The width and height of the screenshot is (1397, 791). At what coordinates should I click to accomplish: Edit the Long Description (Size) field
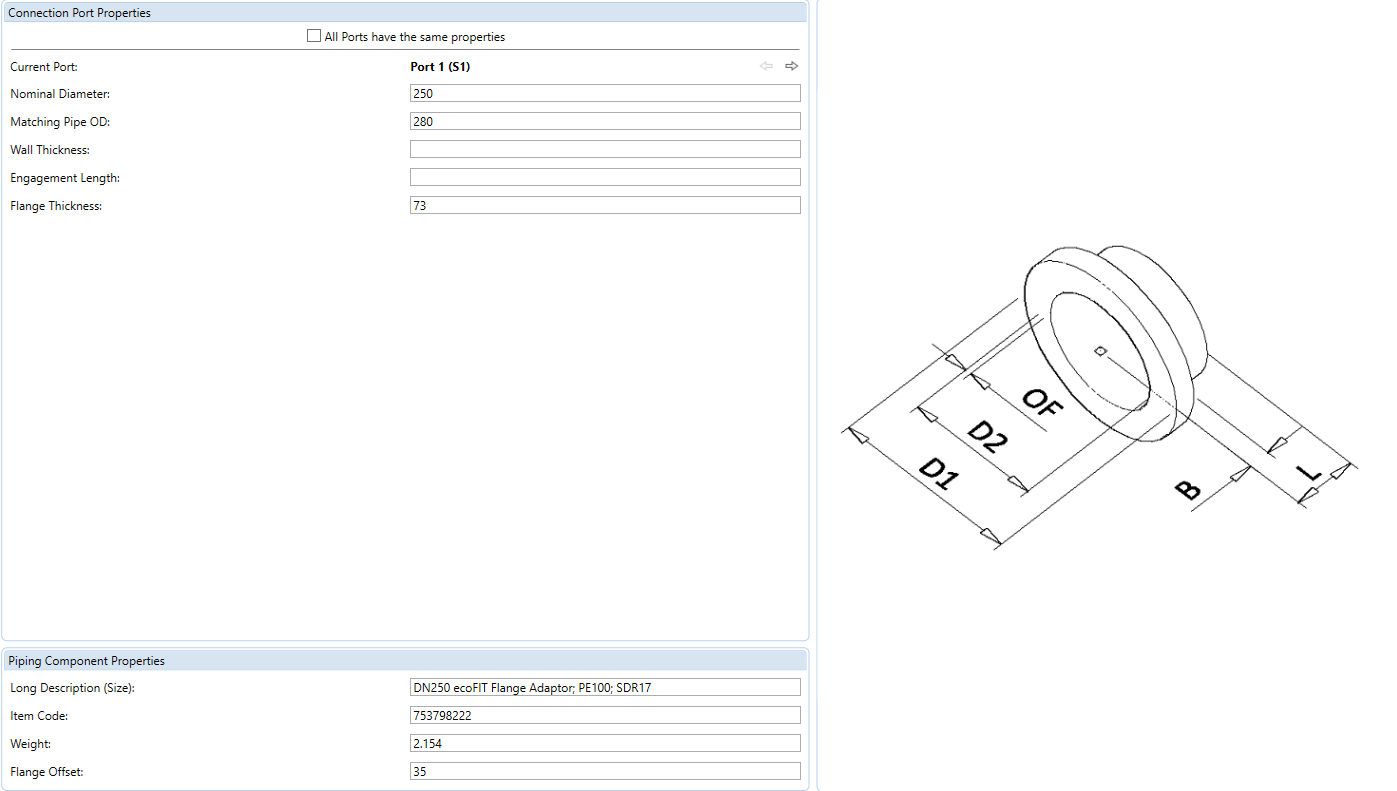tap(605, 687)
